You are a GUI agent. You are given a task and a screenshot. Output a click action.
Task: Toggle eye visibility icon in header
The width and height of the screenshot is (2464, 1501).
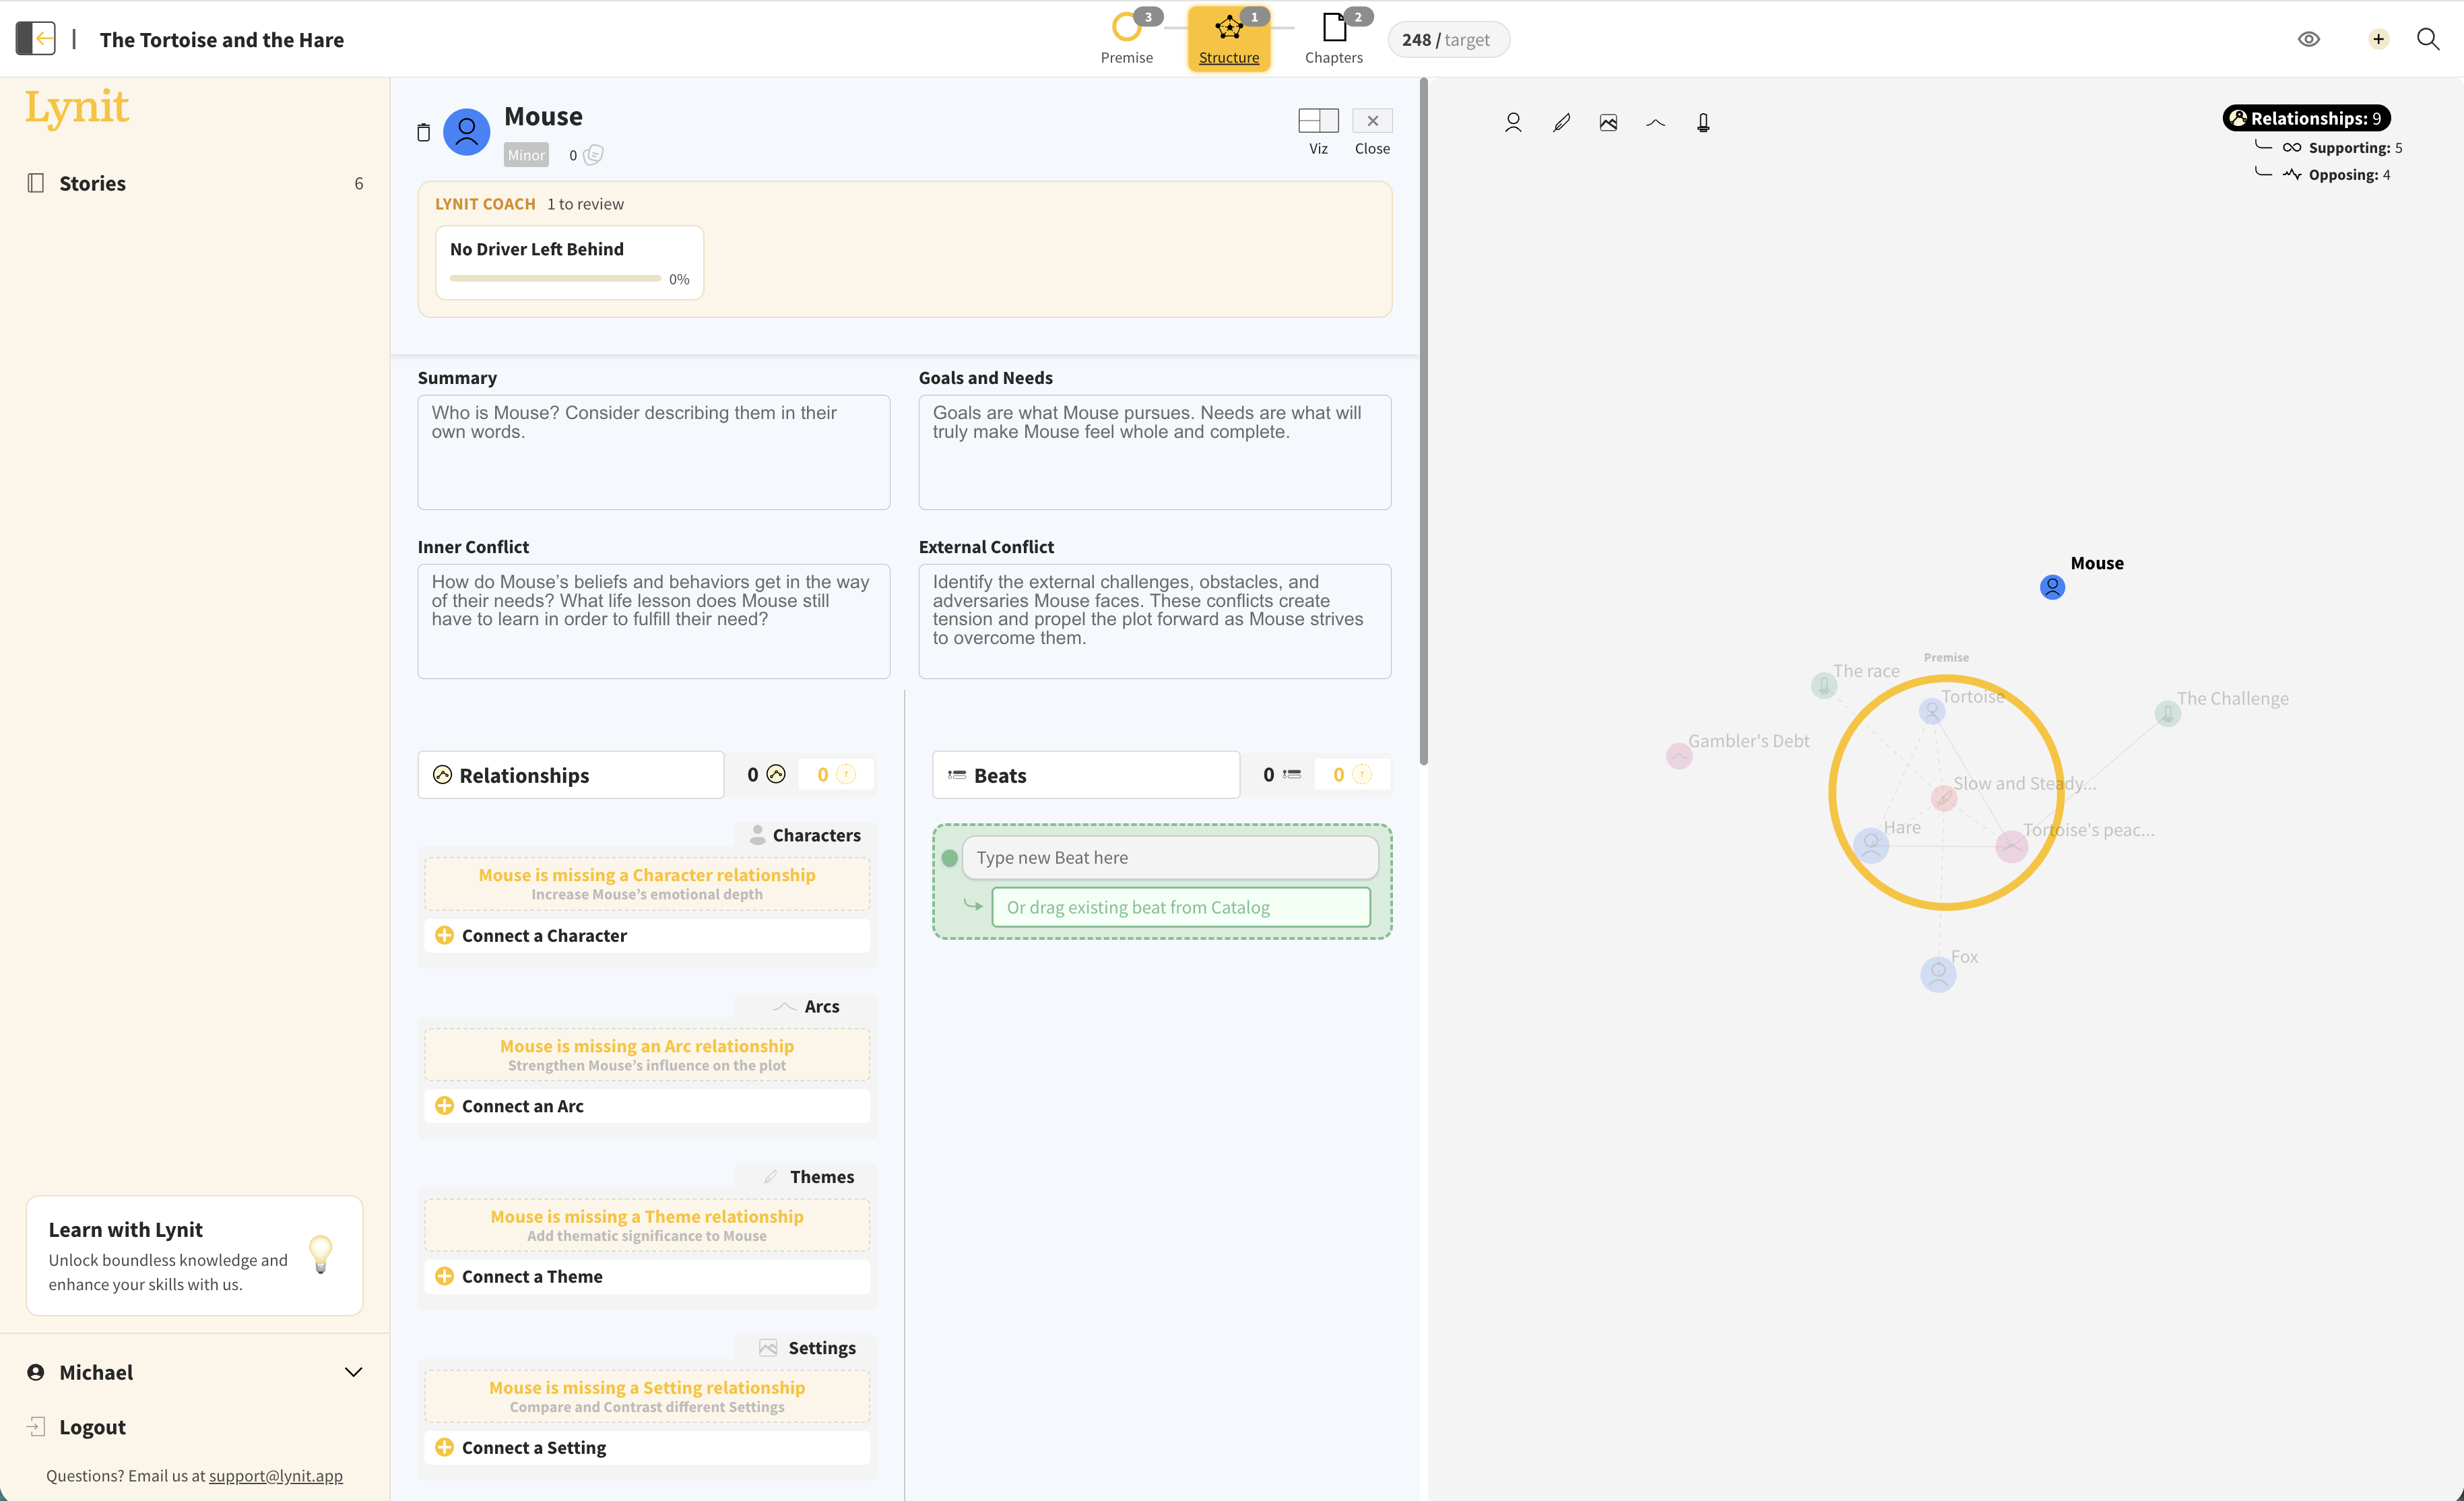pyautogui.click(x=2308, y=39)
